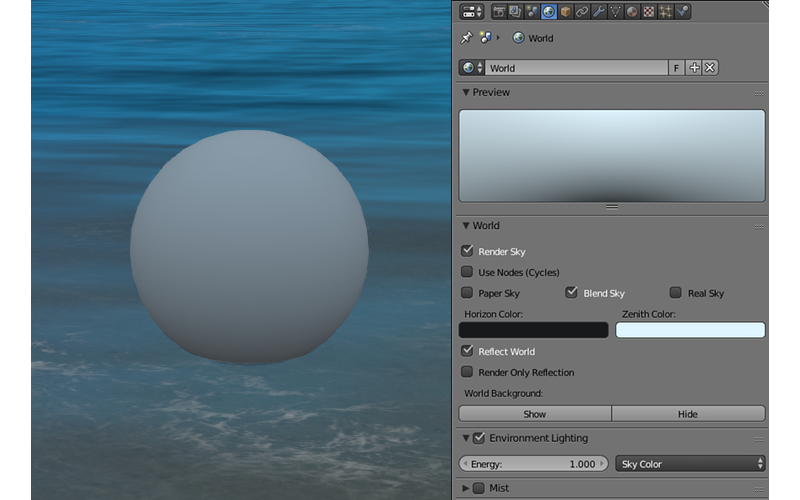The width and height of the screenshot is (800, 500).
Task: Grab the Mist panel drag grip
Action: [x=759, y=489]
